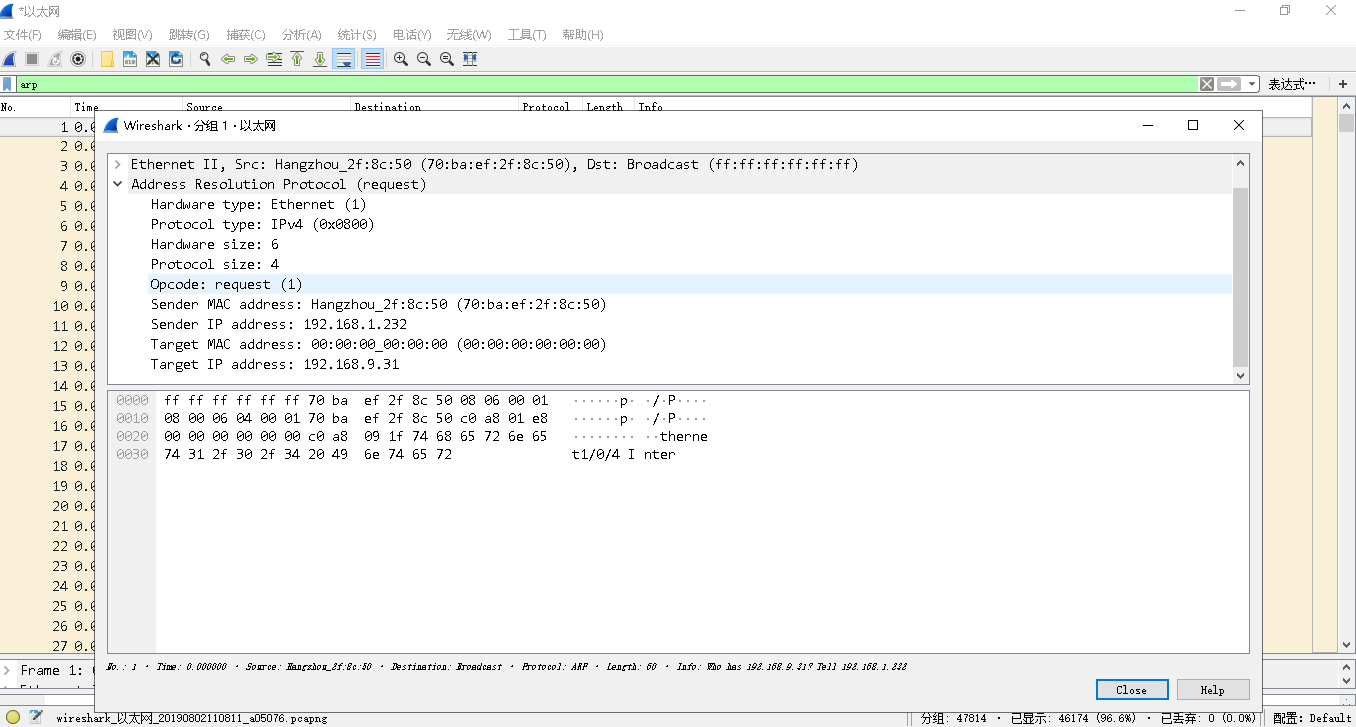Select the Protocol type: IPv4 field
The height and width of the screenshot is (727, 1356).
[x=262, y=224]
